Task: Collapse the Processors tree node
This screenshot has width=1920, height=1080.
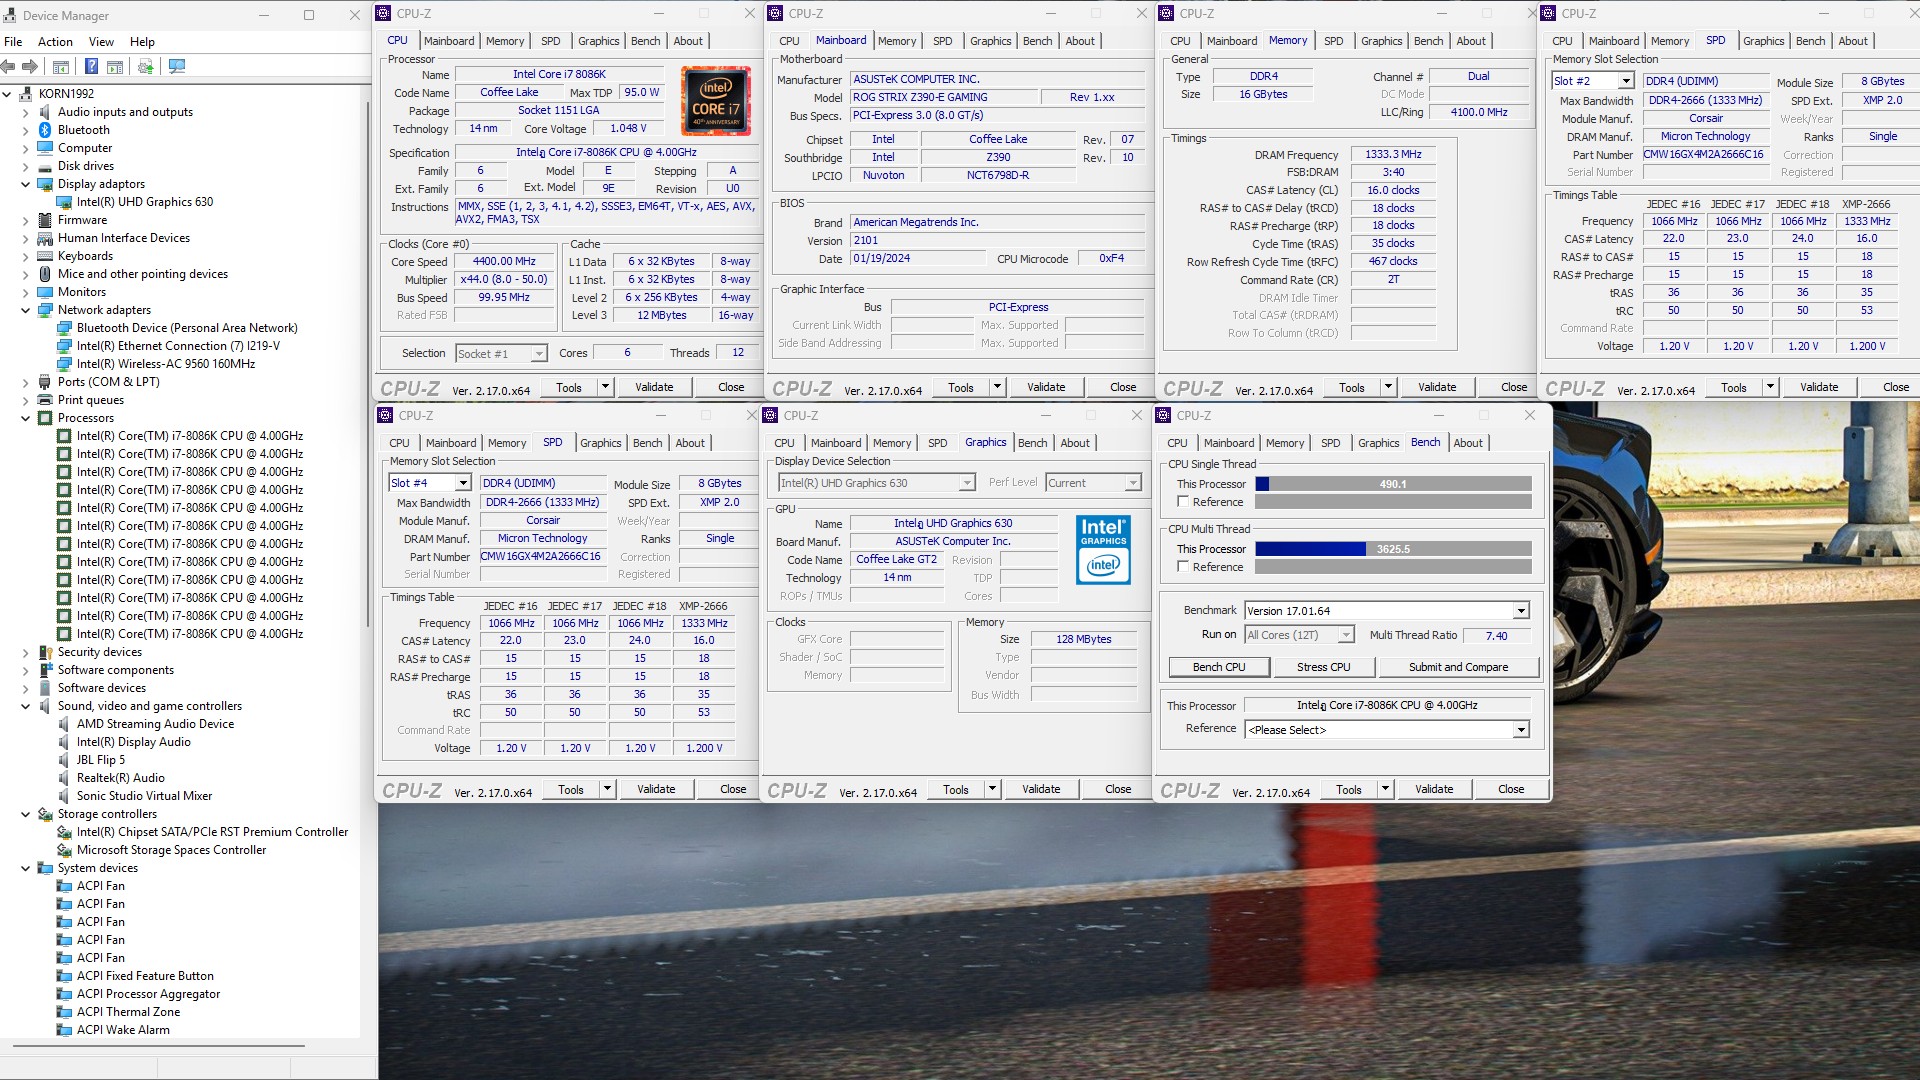Action: 25,418
